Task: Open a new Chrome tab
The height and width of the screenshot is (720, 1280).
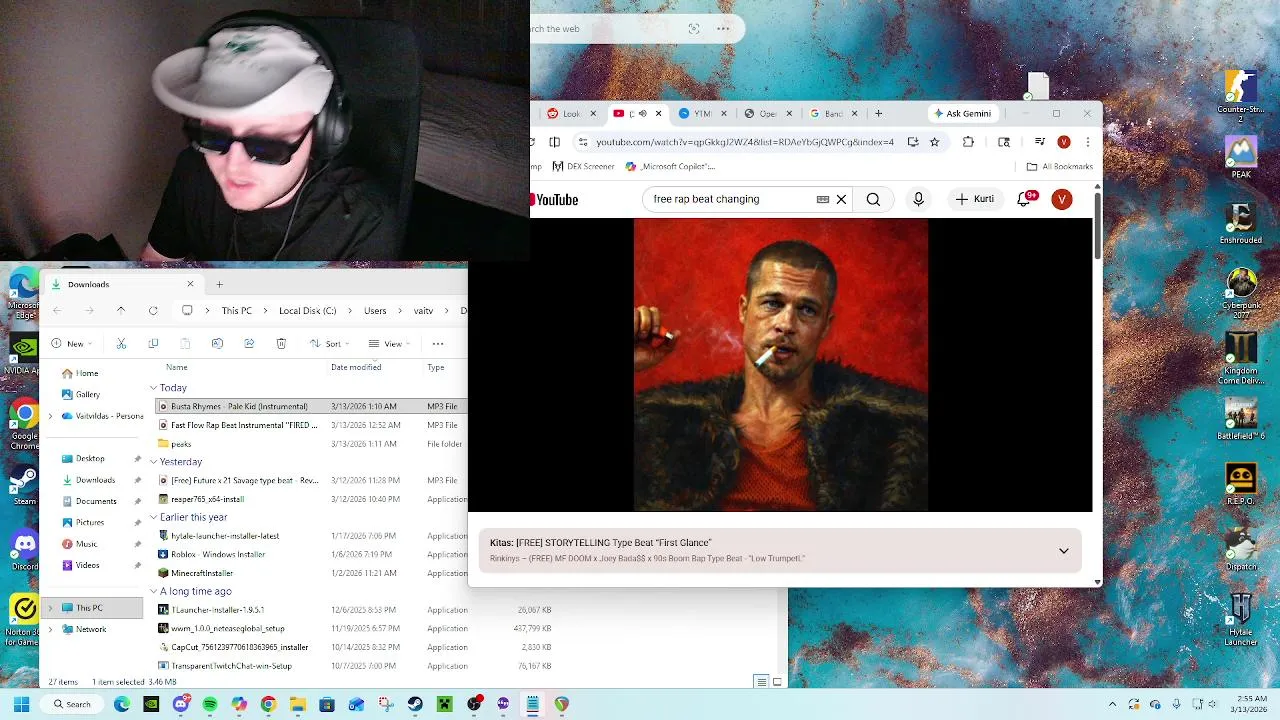Action: [x=878, y=113]
